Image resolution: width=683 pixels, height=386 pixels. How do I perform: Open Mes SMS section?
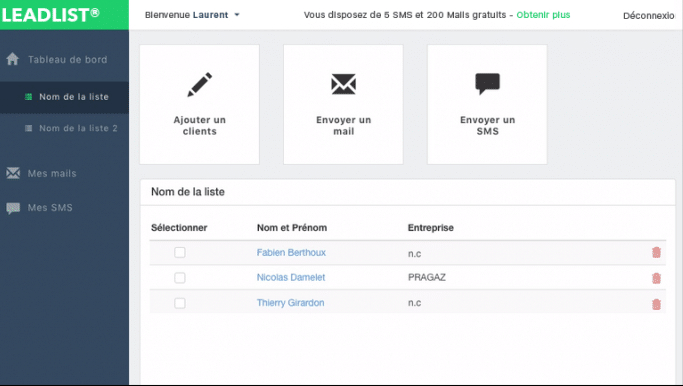pyautogui.click(x=50, y=208)
